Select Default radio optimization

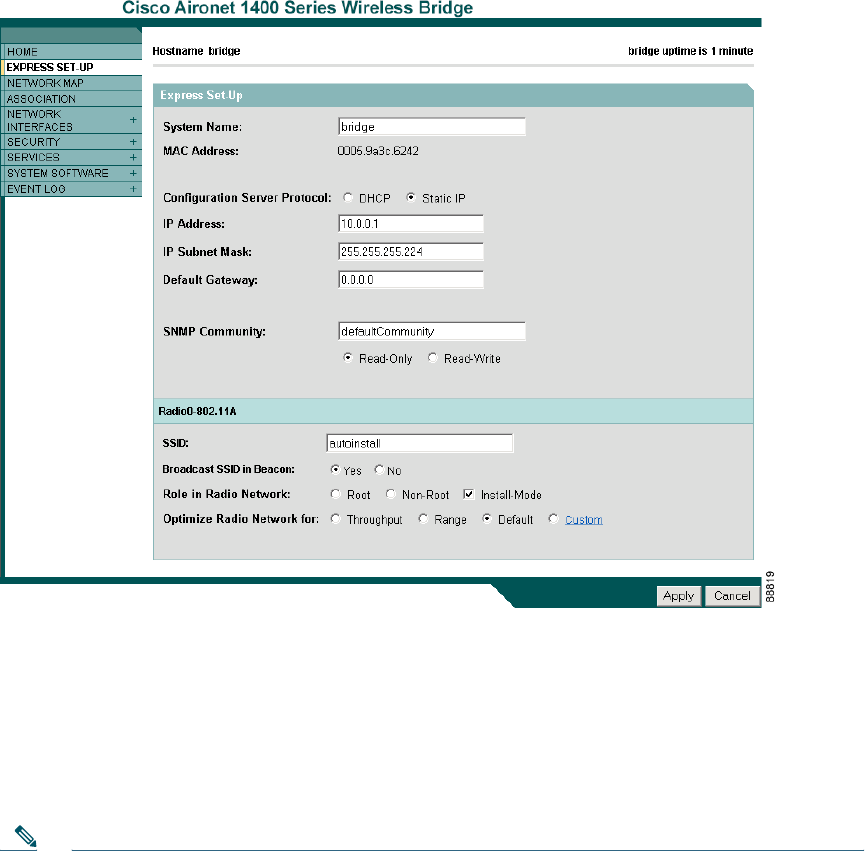(x=487, y=519)
